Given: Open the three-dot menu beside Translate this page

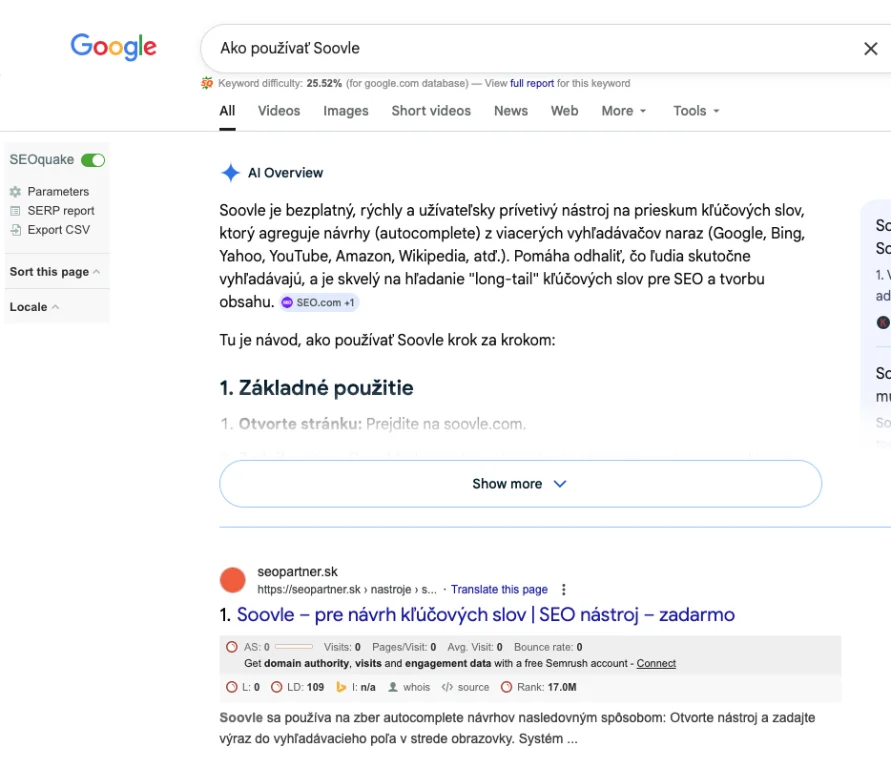Looking at the screenshot, I should 563,590.
